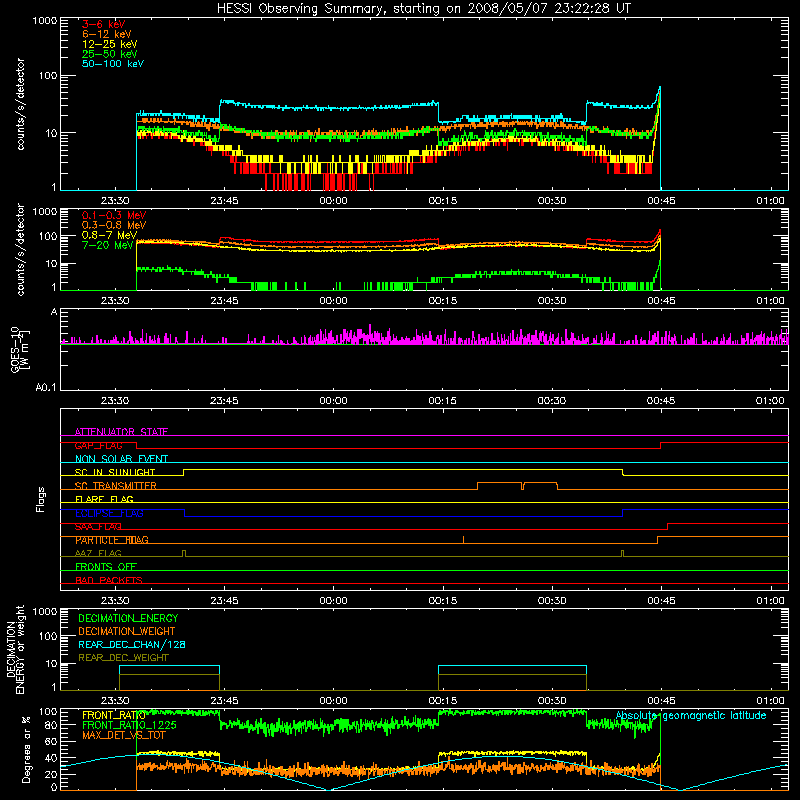Click the green 25-50 keV legend label
Image resolution: width=800 pixels, height=800 pixels.
[110, 54]
